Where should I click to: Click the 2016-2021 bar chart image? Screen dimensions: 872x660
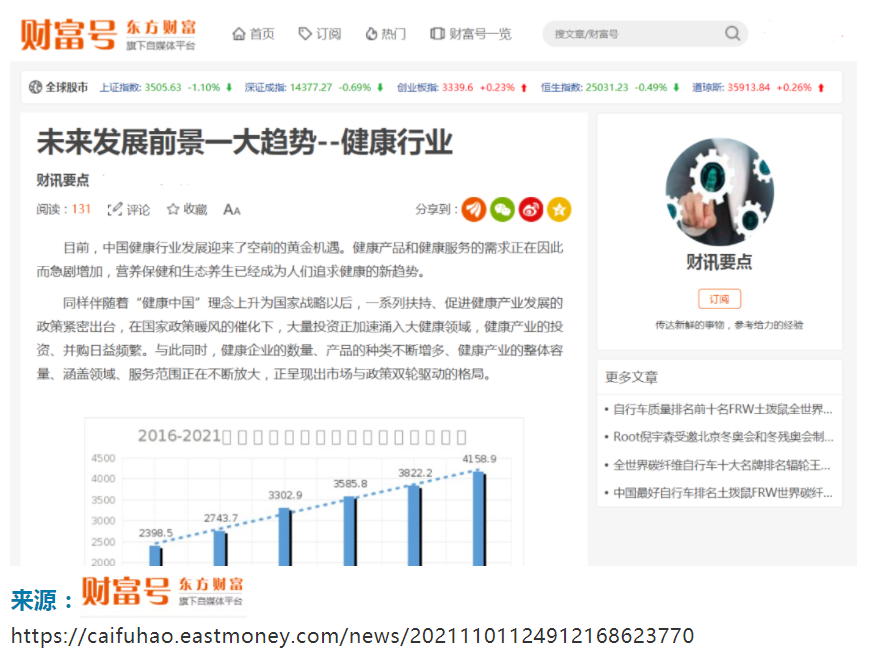[304, 492]
